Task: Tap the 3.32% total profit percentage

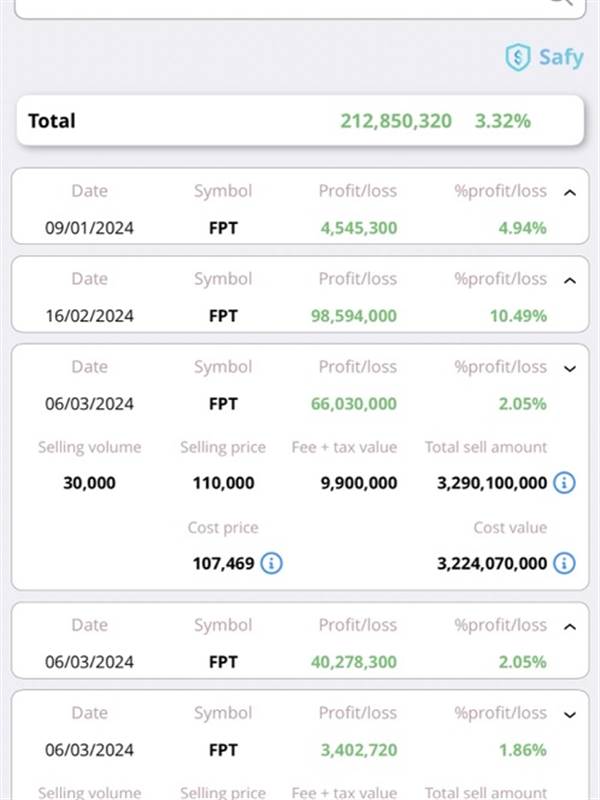Action: [x=503, y=121]
